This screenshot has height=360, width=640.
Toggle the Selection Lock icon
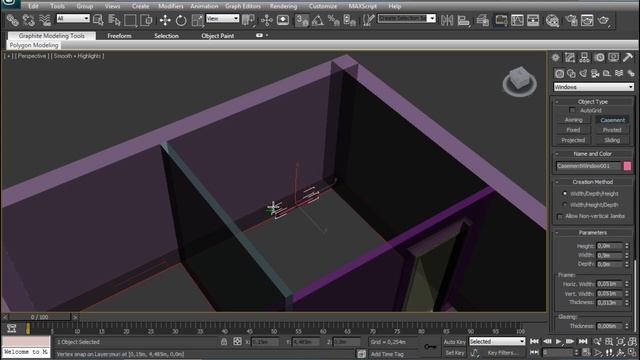pos(224,342)
